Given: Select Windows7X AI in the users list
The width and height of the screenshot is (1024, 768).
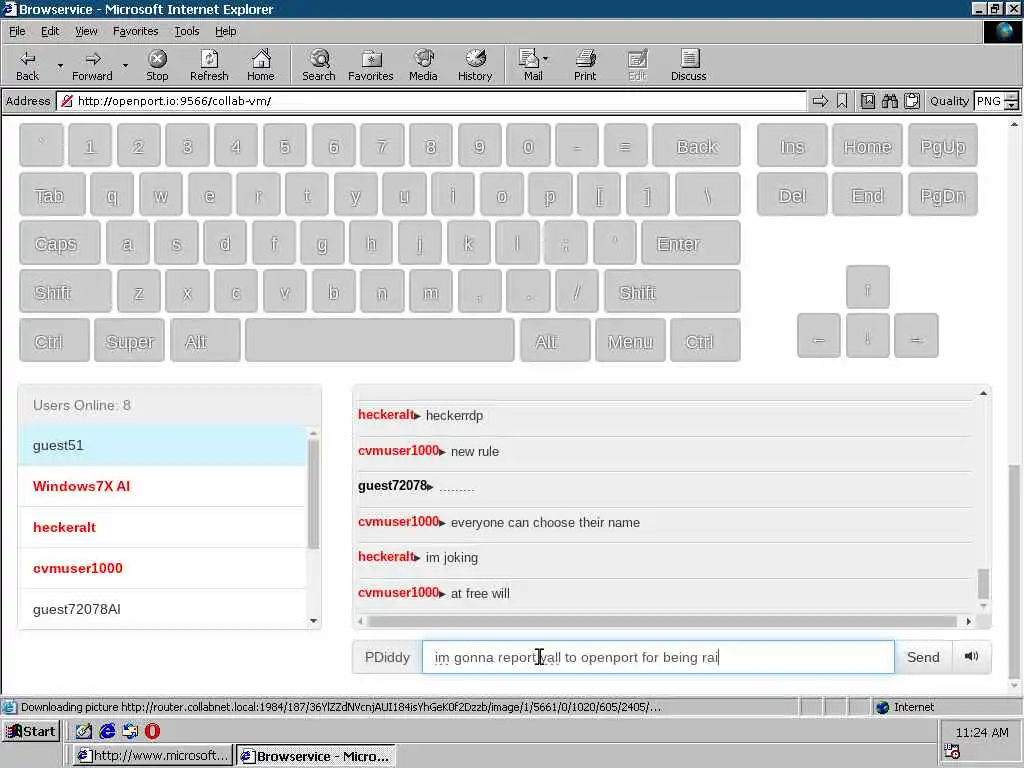Looking at the screenshot, I should point(163,487).
